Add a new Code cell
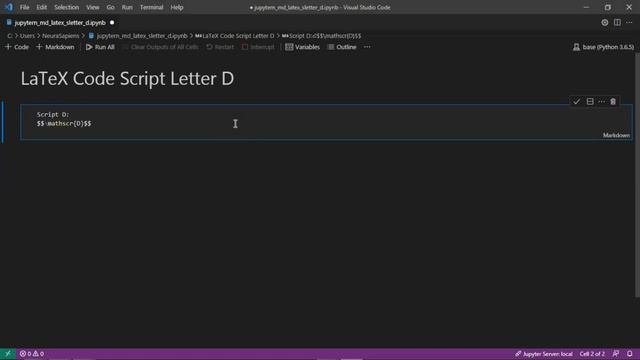Screen dimensions: 640x360 (17, 47)
